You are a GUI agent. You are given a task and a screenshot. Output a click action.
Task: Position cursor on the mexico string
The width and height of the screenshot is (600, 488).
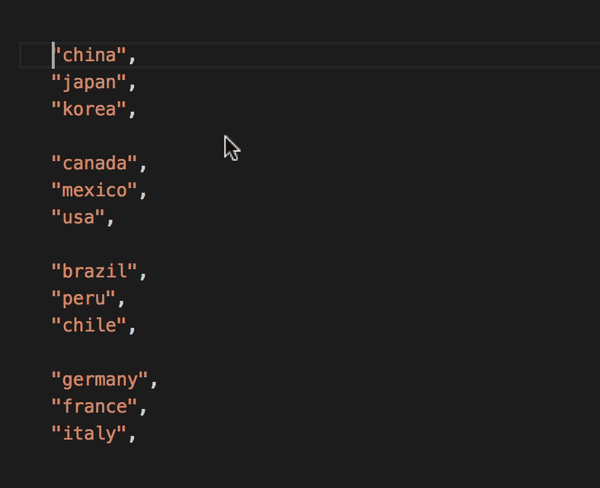95,190
